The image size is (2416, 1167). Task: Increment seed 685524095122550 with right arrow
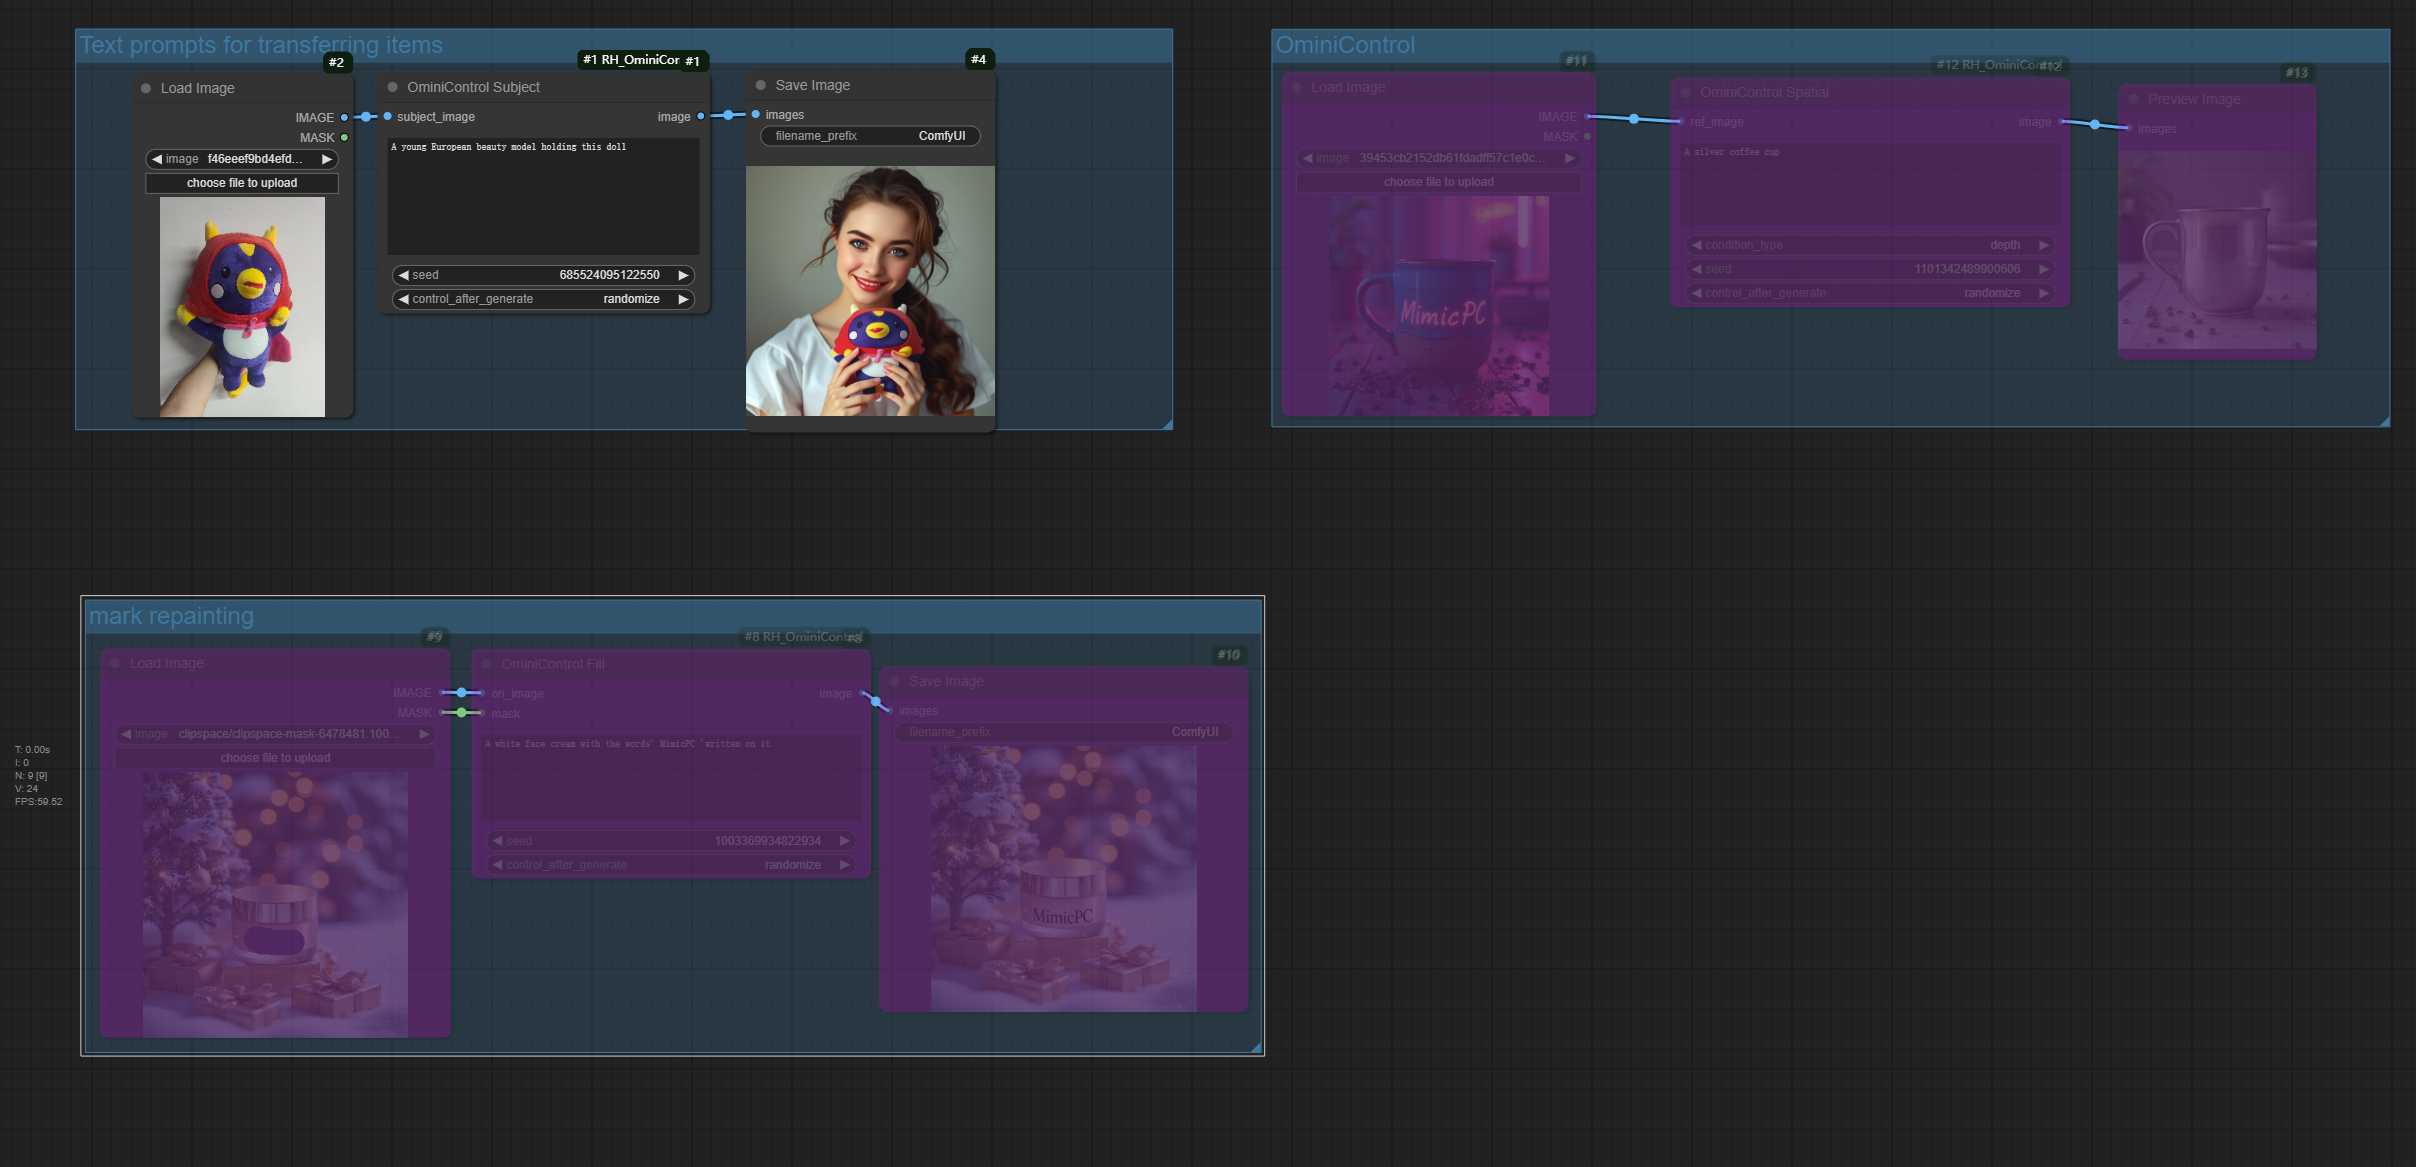pyautogui.click(x=683, y=275)
